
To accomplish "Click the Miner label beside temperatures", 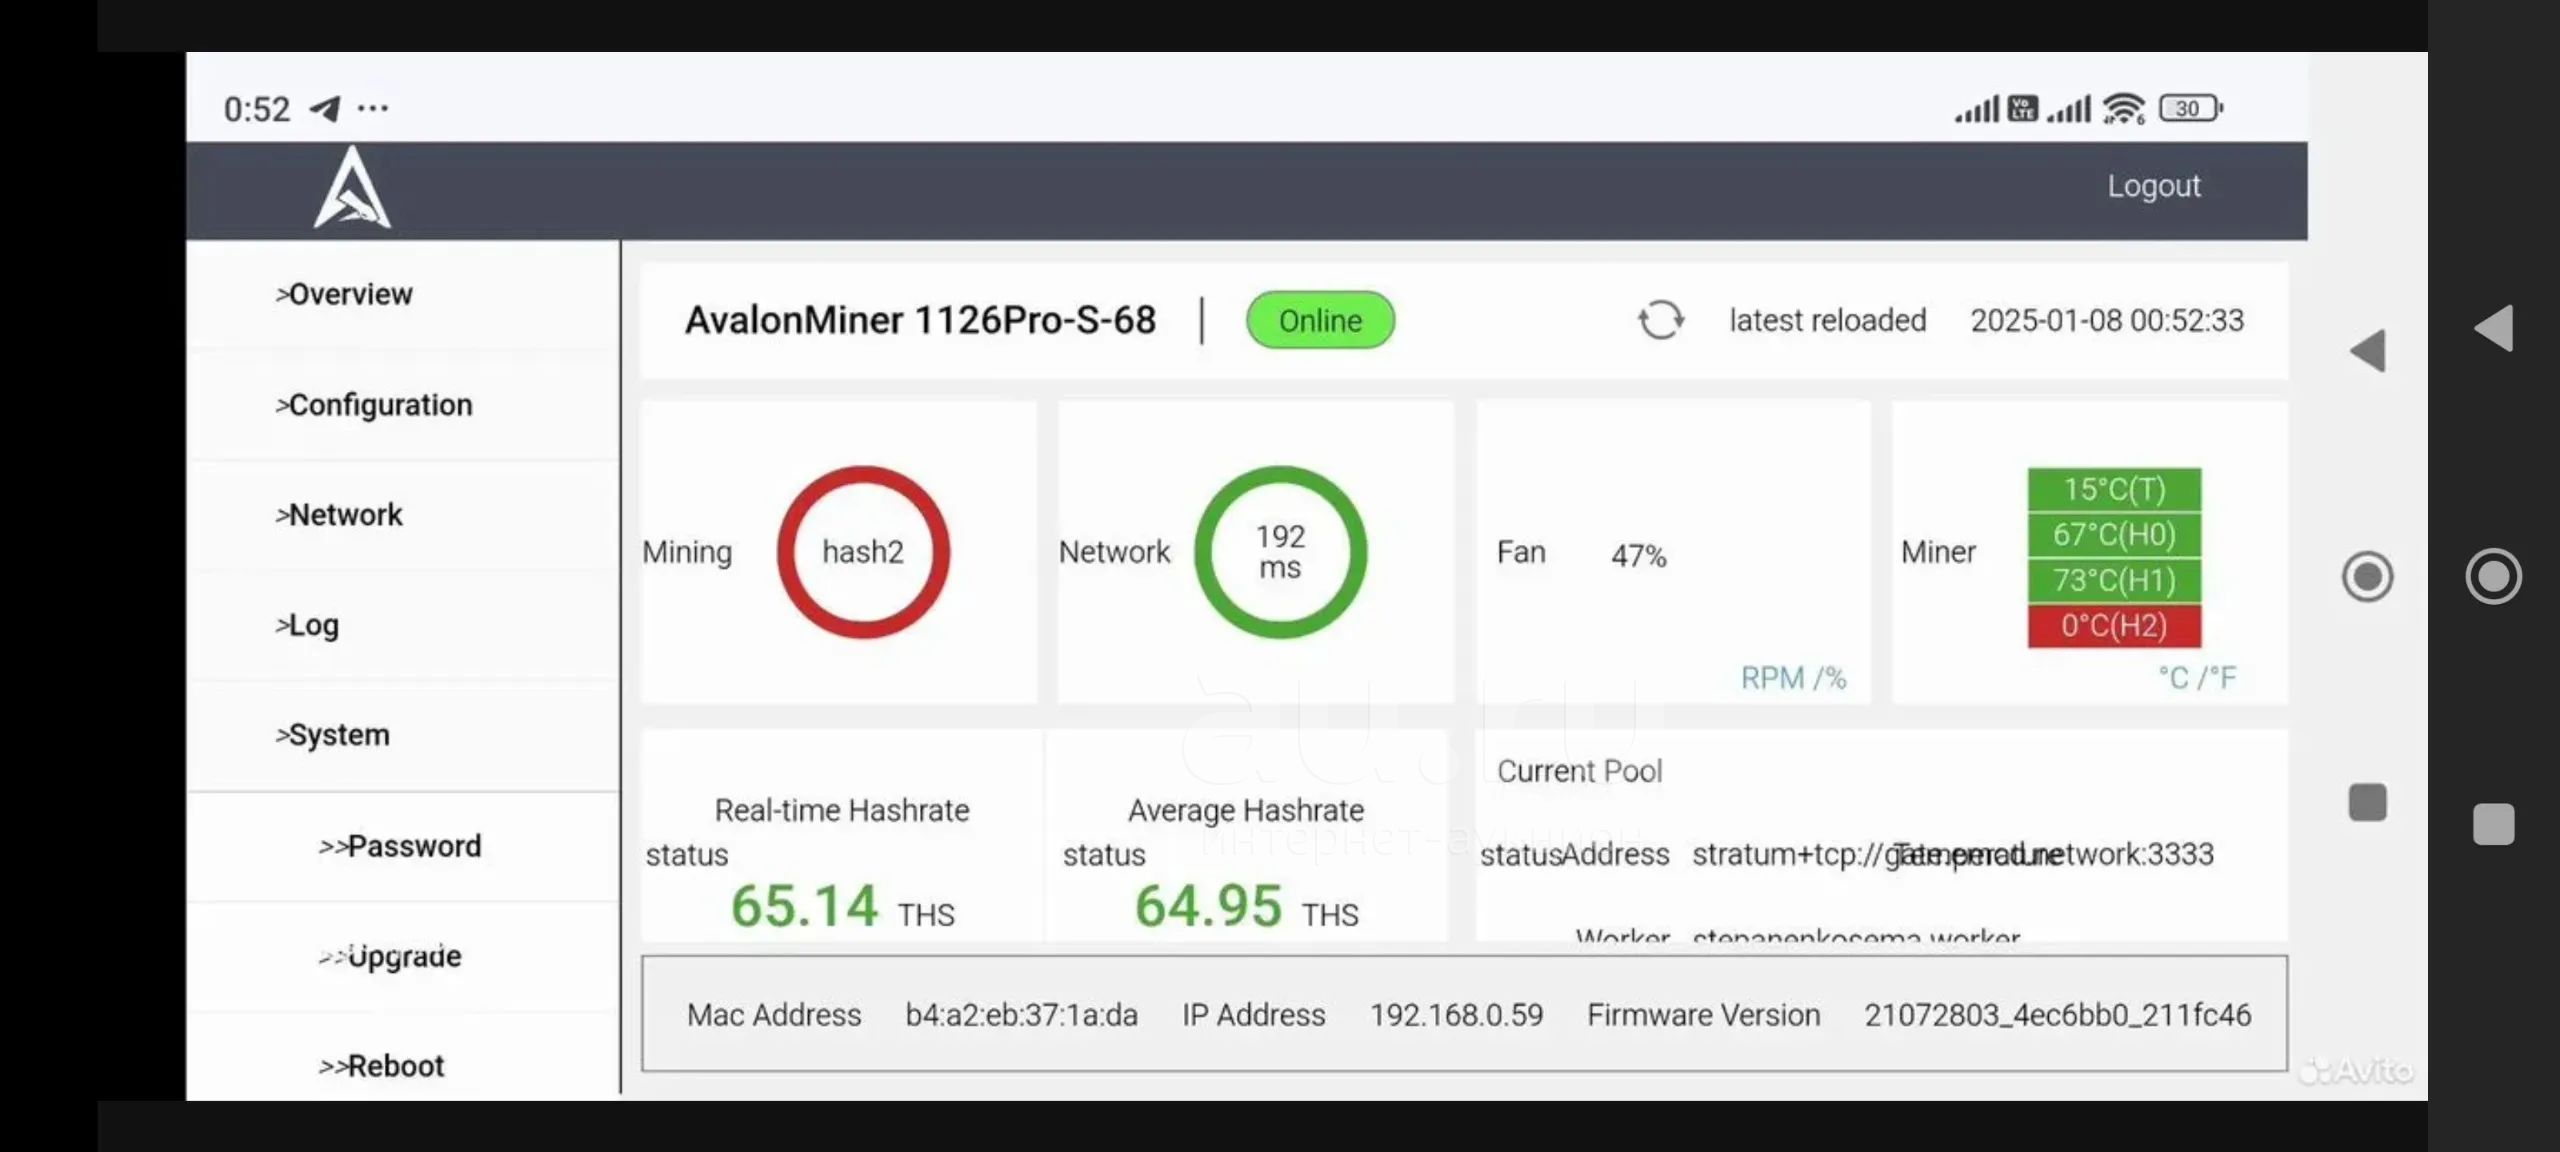I will 1938,552.
